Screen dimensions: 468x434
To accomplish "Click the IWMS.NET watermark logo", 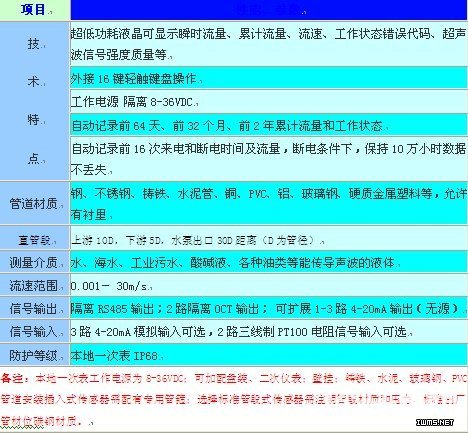I will pyautogui.click(x=435, y=422).
